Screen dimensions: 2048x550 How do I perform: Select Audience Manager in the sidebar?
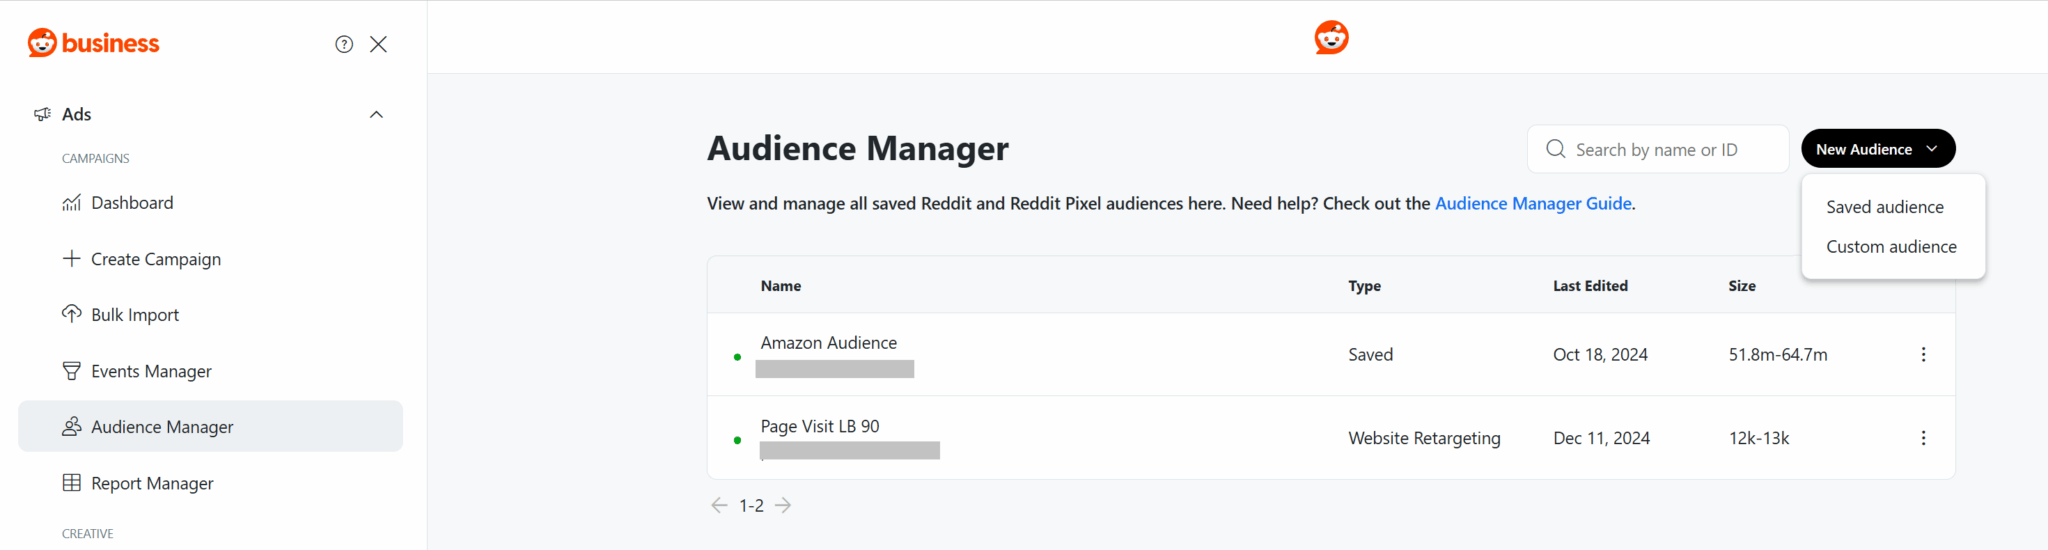(210, 427)
